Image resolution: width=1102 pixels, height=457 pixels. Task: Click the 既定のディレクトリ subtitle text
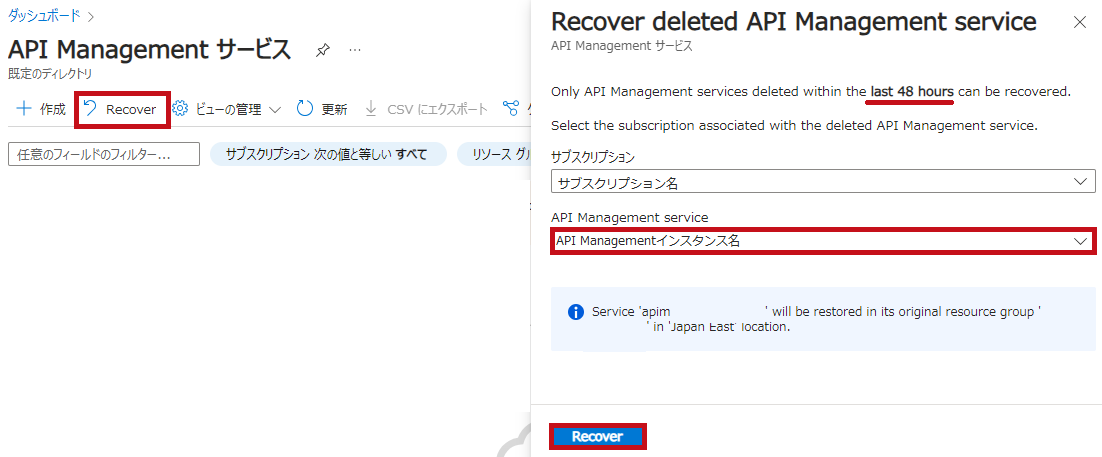pyautogui.click(x=50, y=73)
